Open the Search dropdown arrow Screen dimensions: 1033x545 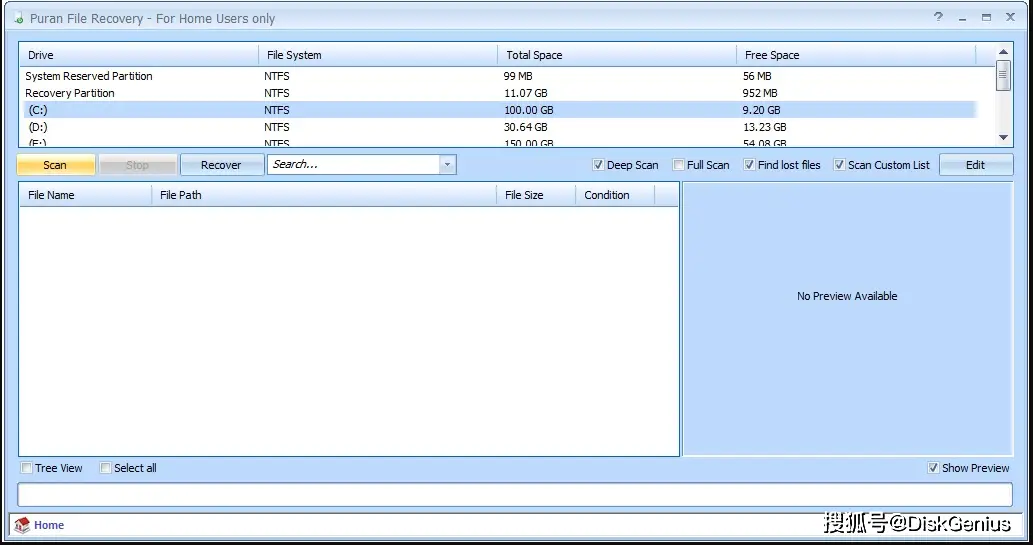pyautogui.click(x=447, y=165)
